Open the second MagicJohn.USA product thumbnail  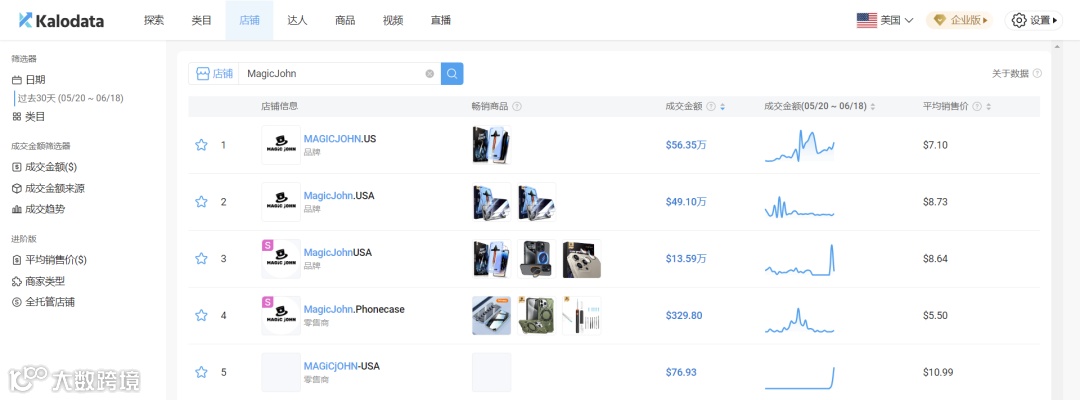[x=537, y=202]
